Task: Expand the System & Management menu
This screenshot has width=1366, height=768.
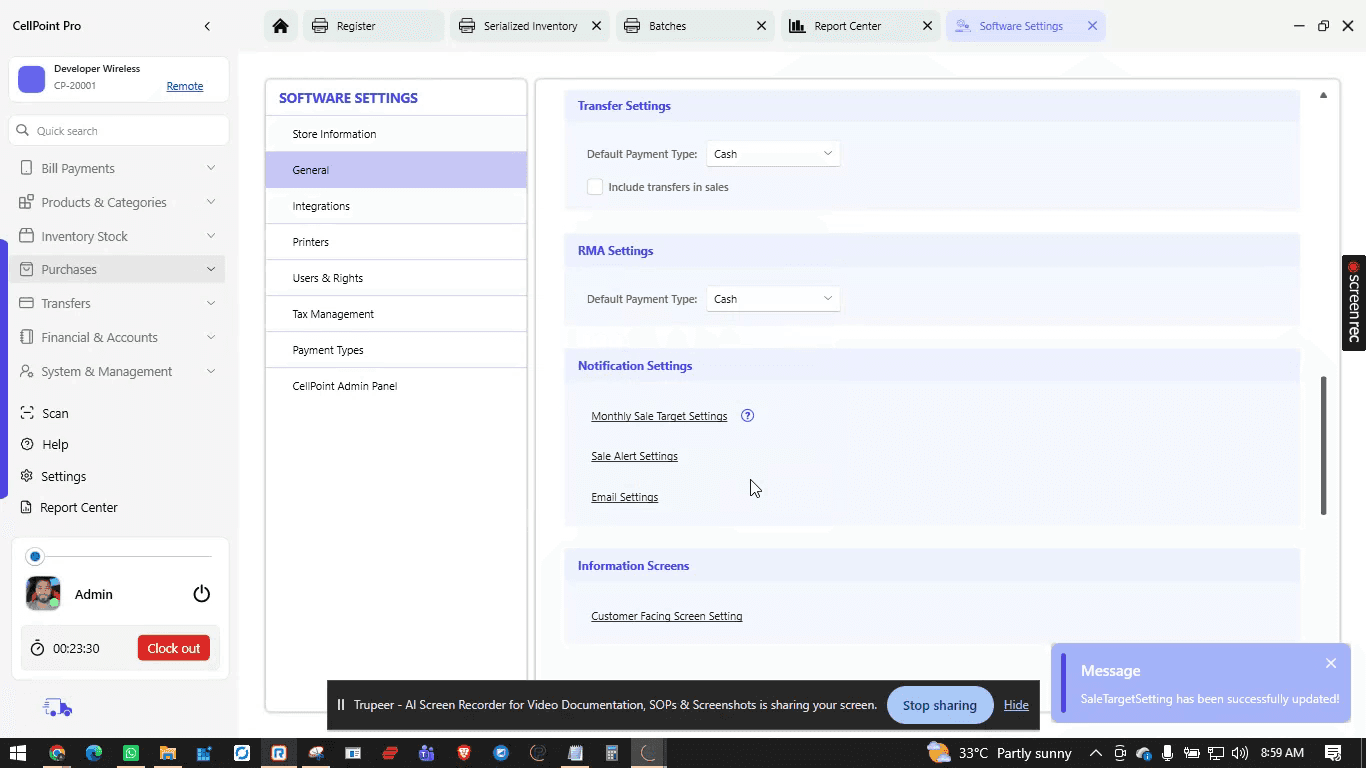Action: point(211,371)
